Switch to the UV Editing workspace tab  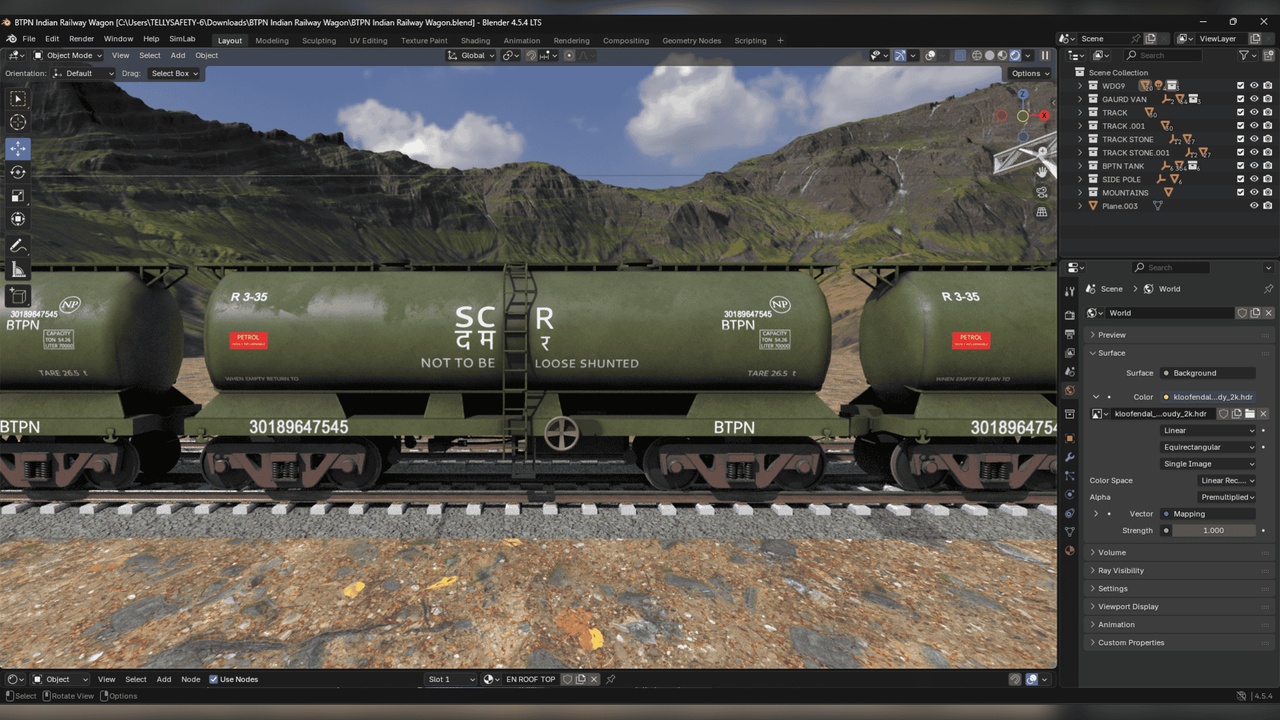coord(368,41)
